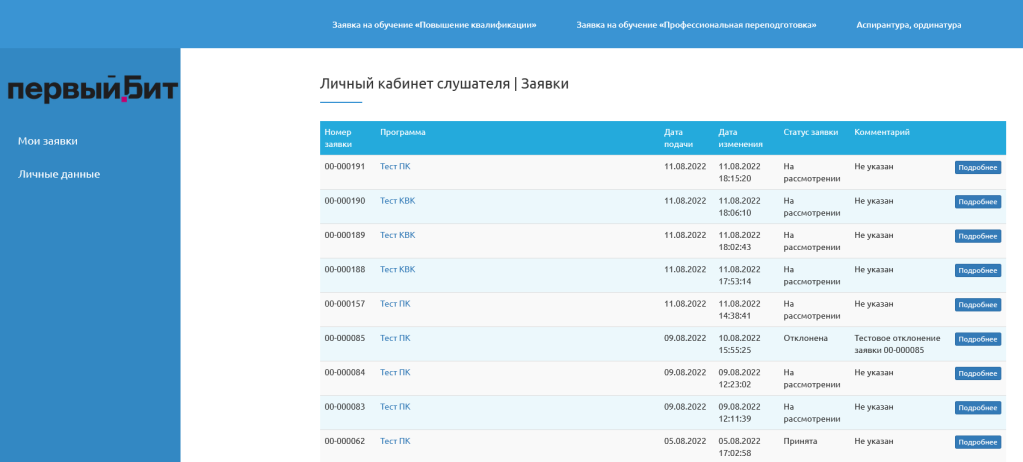Click change timestamp 05.08.2022 17:02:58
This screenshot has width=1023, height=462.
coord(739,447)
